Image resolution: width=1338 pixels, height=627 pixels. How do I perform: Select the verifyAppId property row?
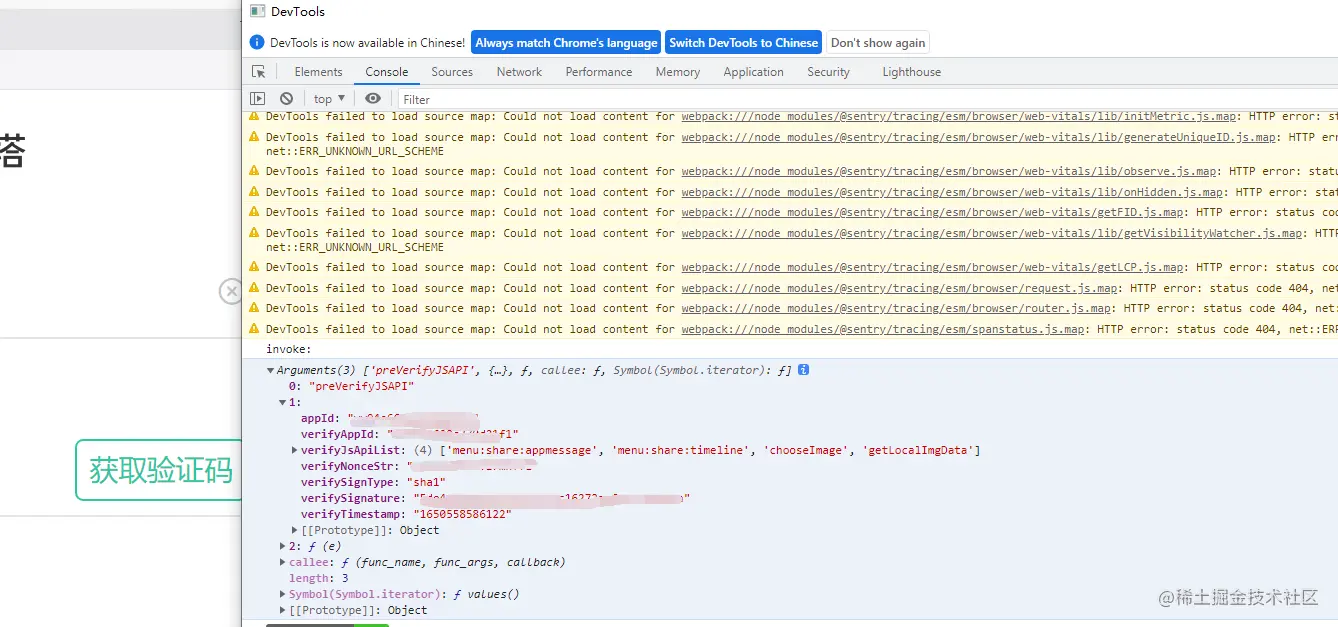(410, 434)
